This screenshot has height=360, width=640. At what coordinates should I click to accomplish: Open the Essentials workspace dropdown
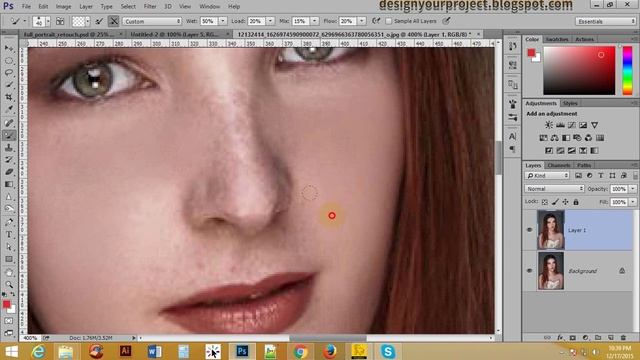tap(606, 21)
